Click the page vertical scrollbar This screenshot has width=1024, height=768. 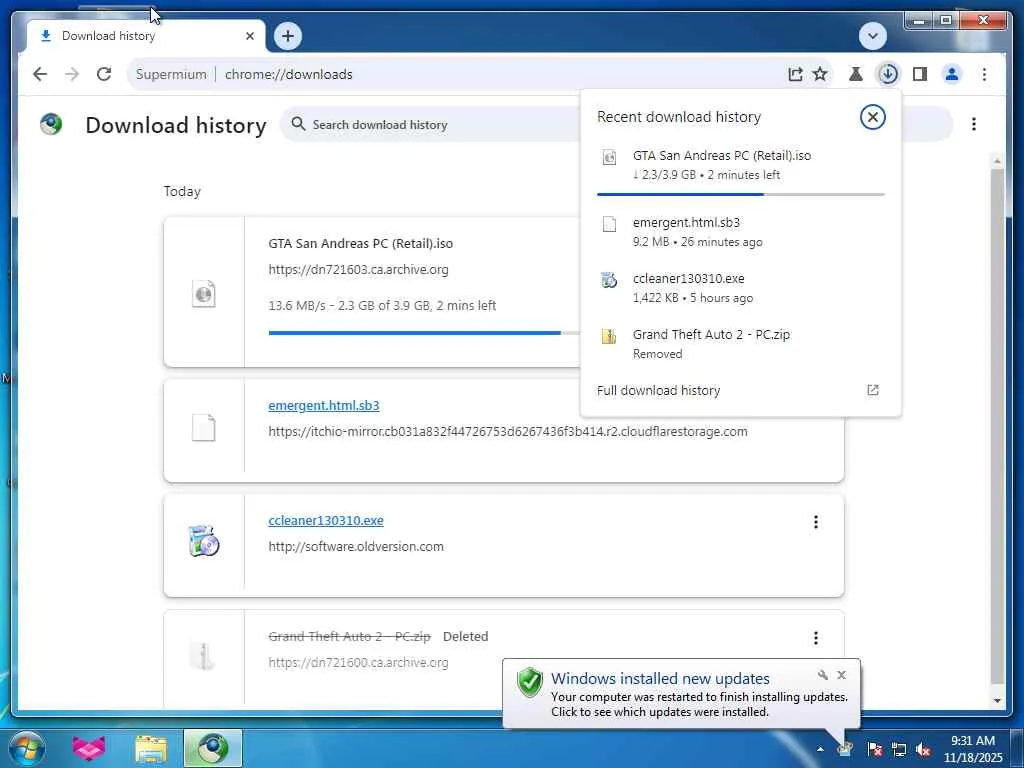pos(997,424)
